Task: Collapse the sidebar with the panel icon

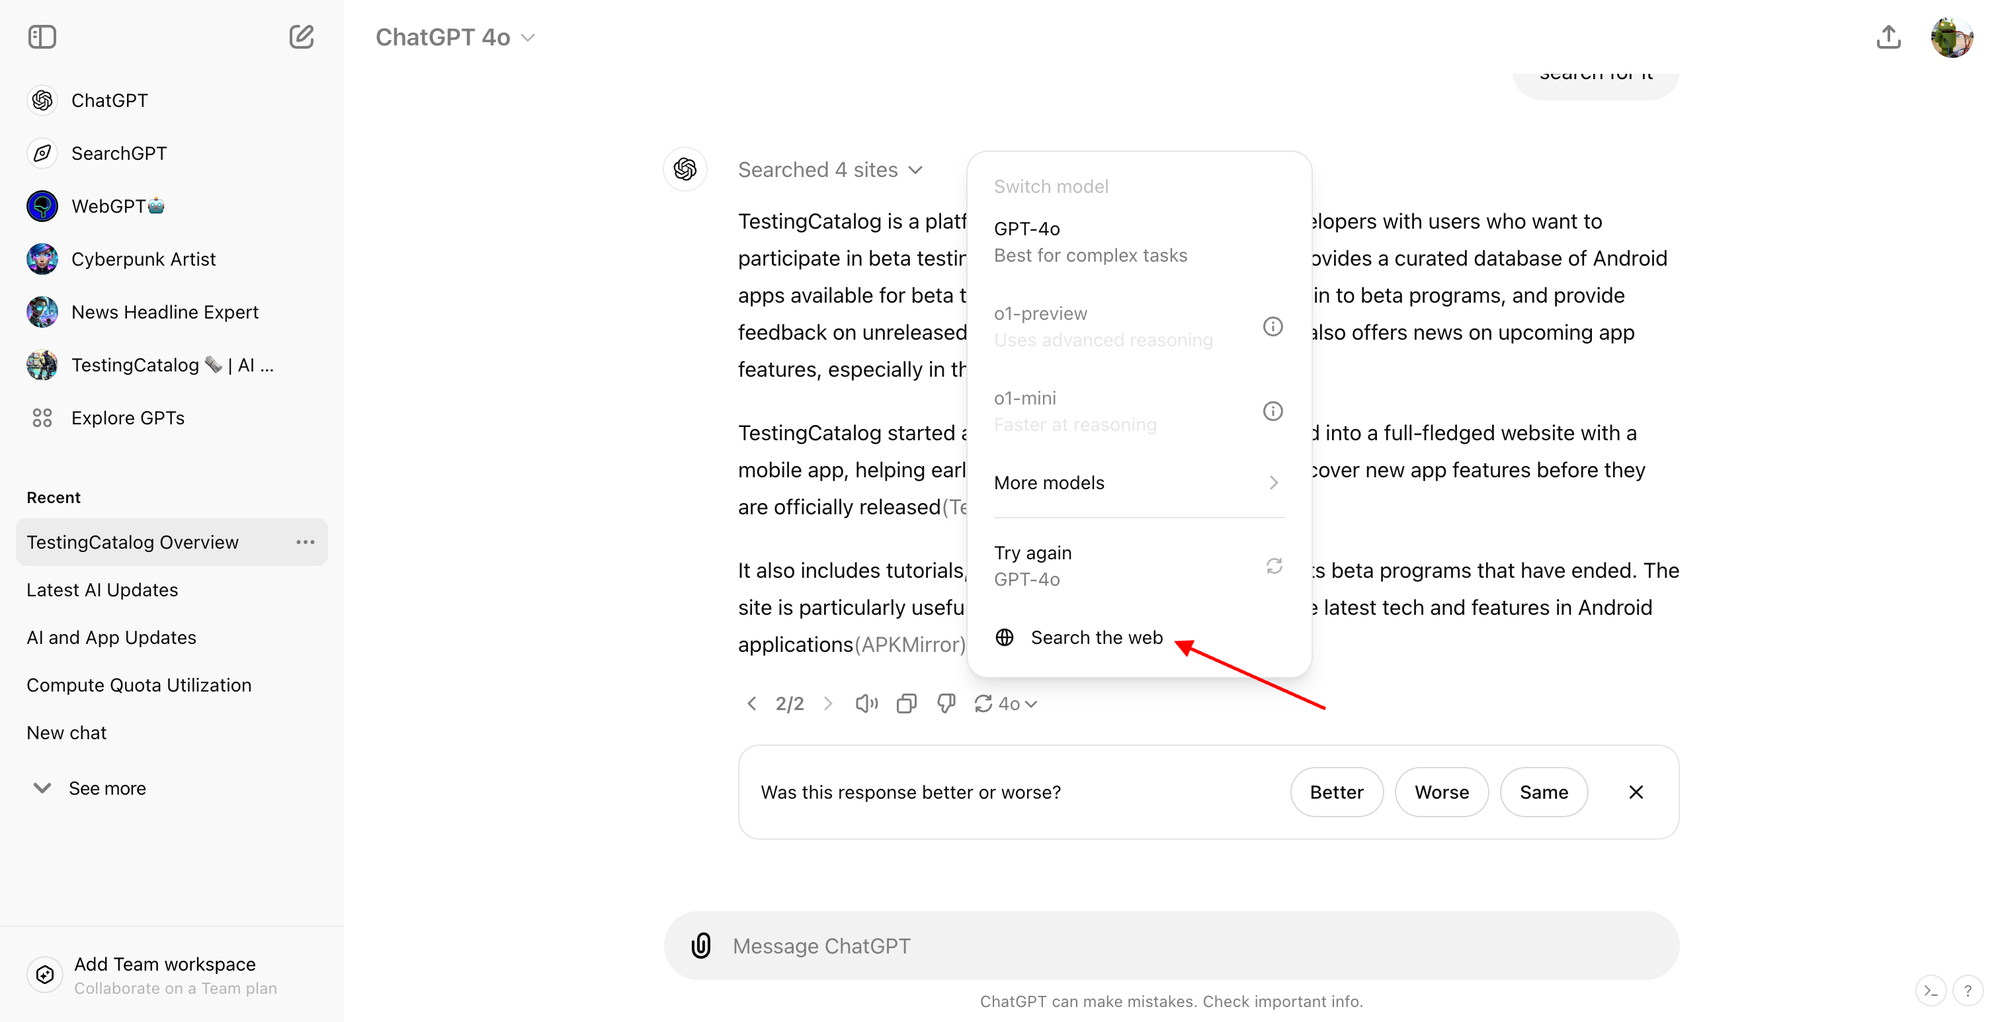Action: [x=42, y=37]
